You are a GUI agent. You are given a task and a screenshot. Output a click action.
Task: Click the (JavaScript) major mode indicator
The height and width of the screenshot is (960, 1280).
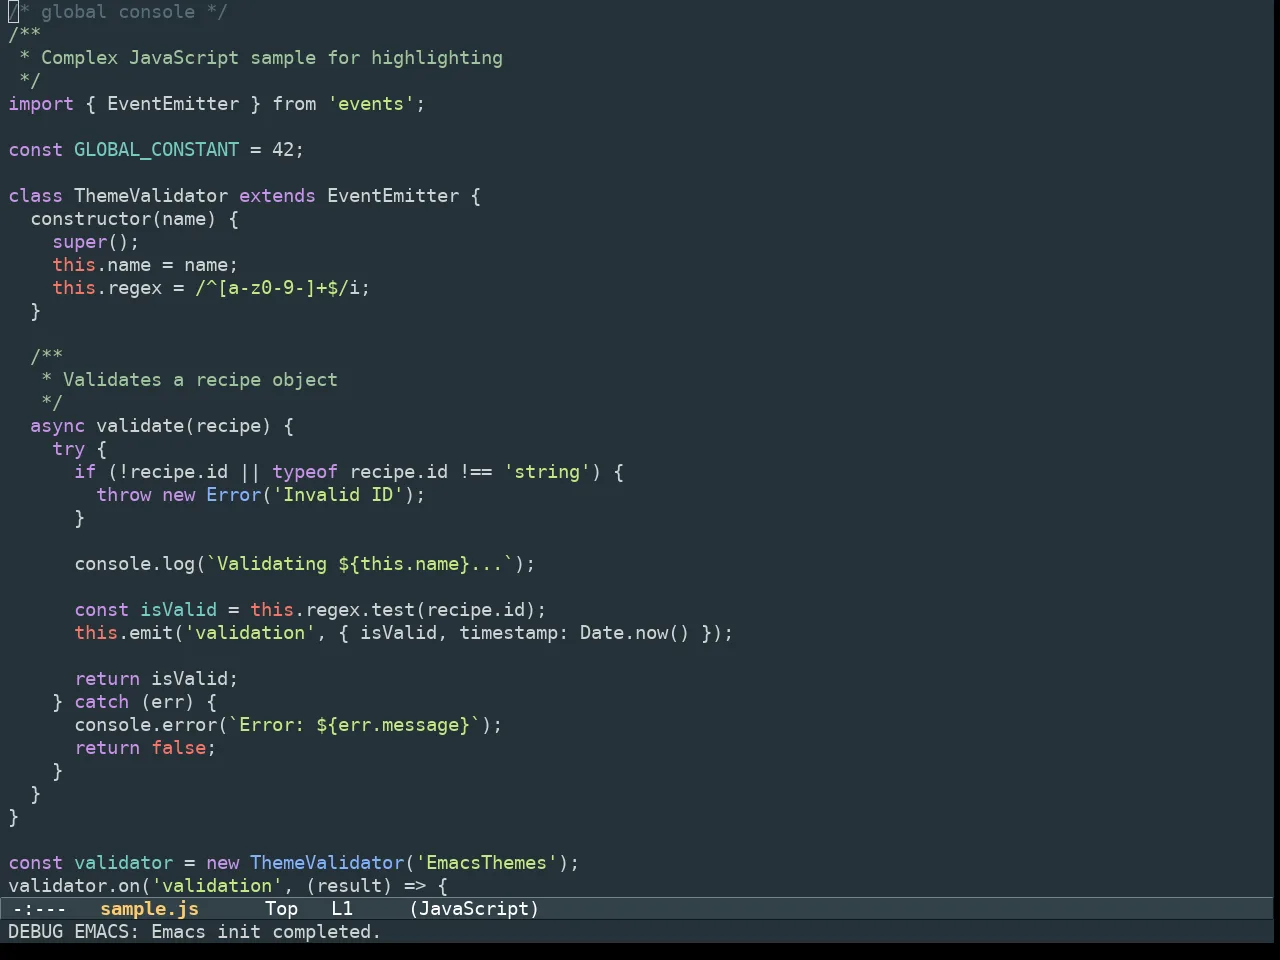(474, 909)
